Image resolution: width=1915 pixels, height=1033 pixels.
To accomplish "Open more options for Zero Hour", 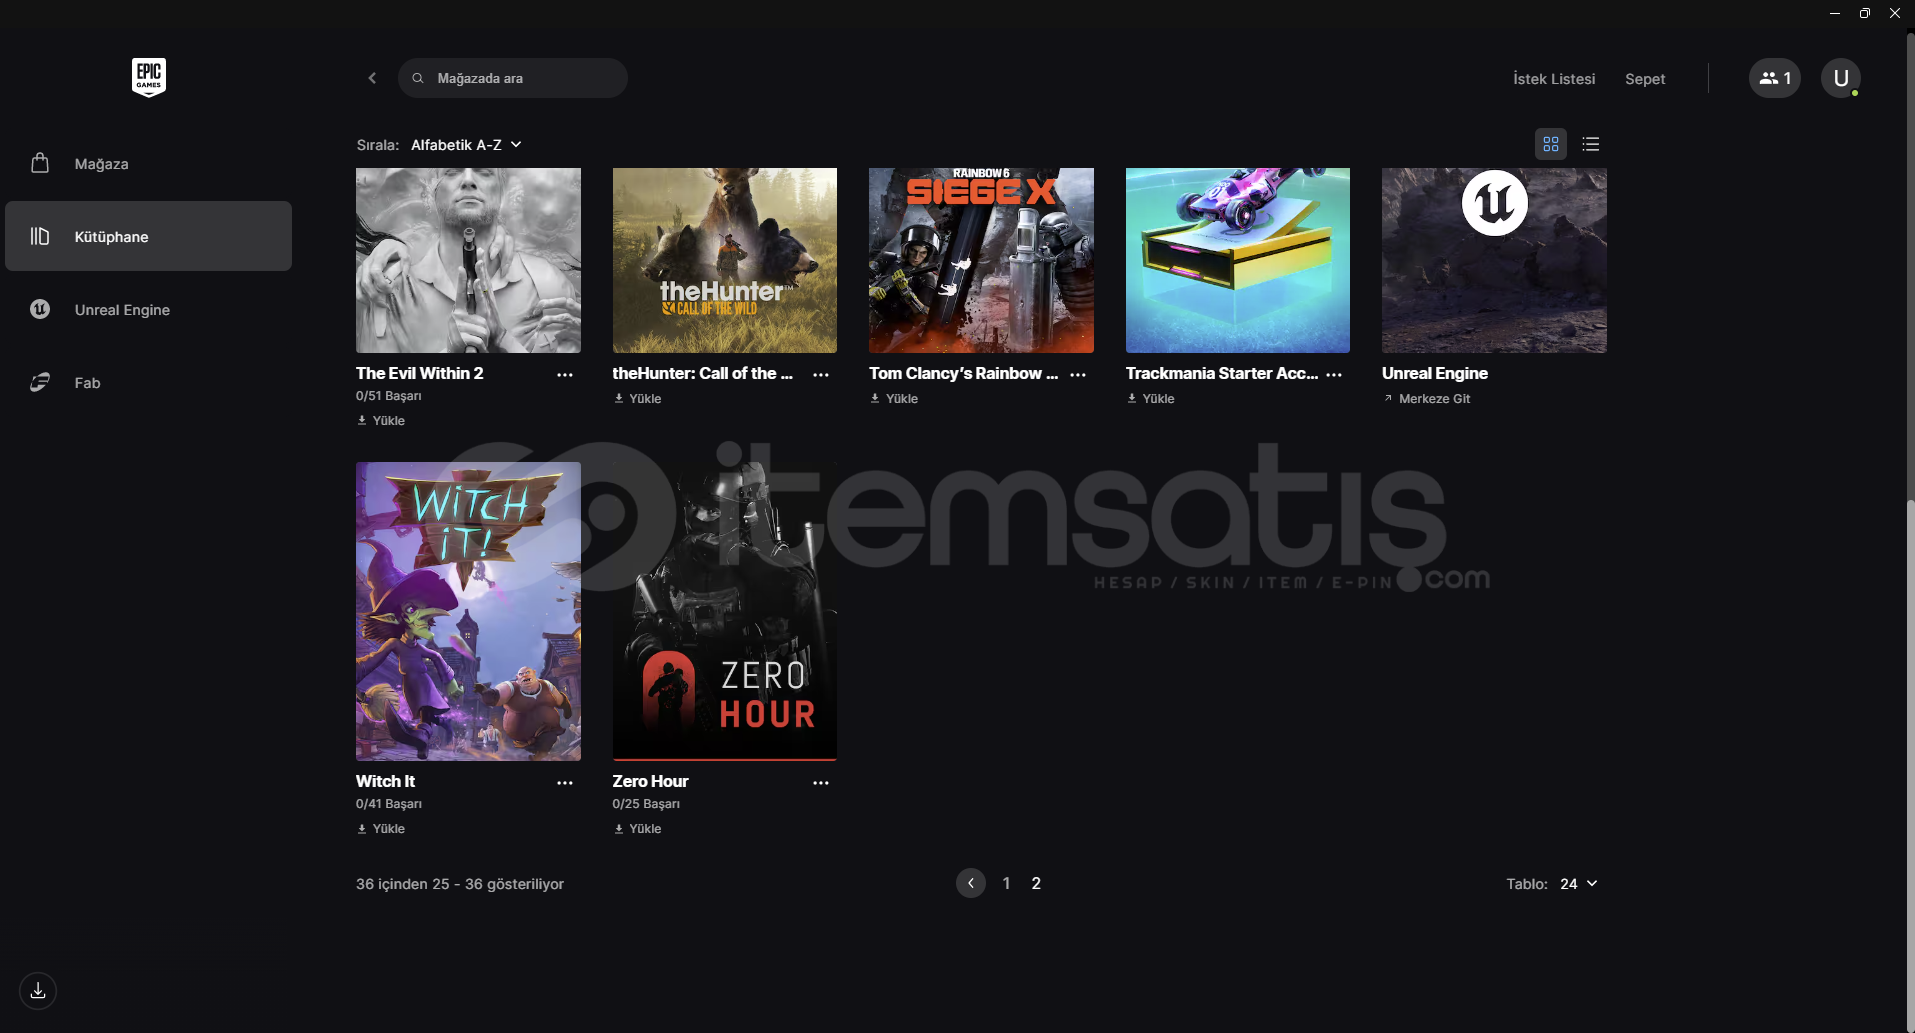I will click(821, 783).
